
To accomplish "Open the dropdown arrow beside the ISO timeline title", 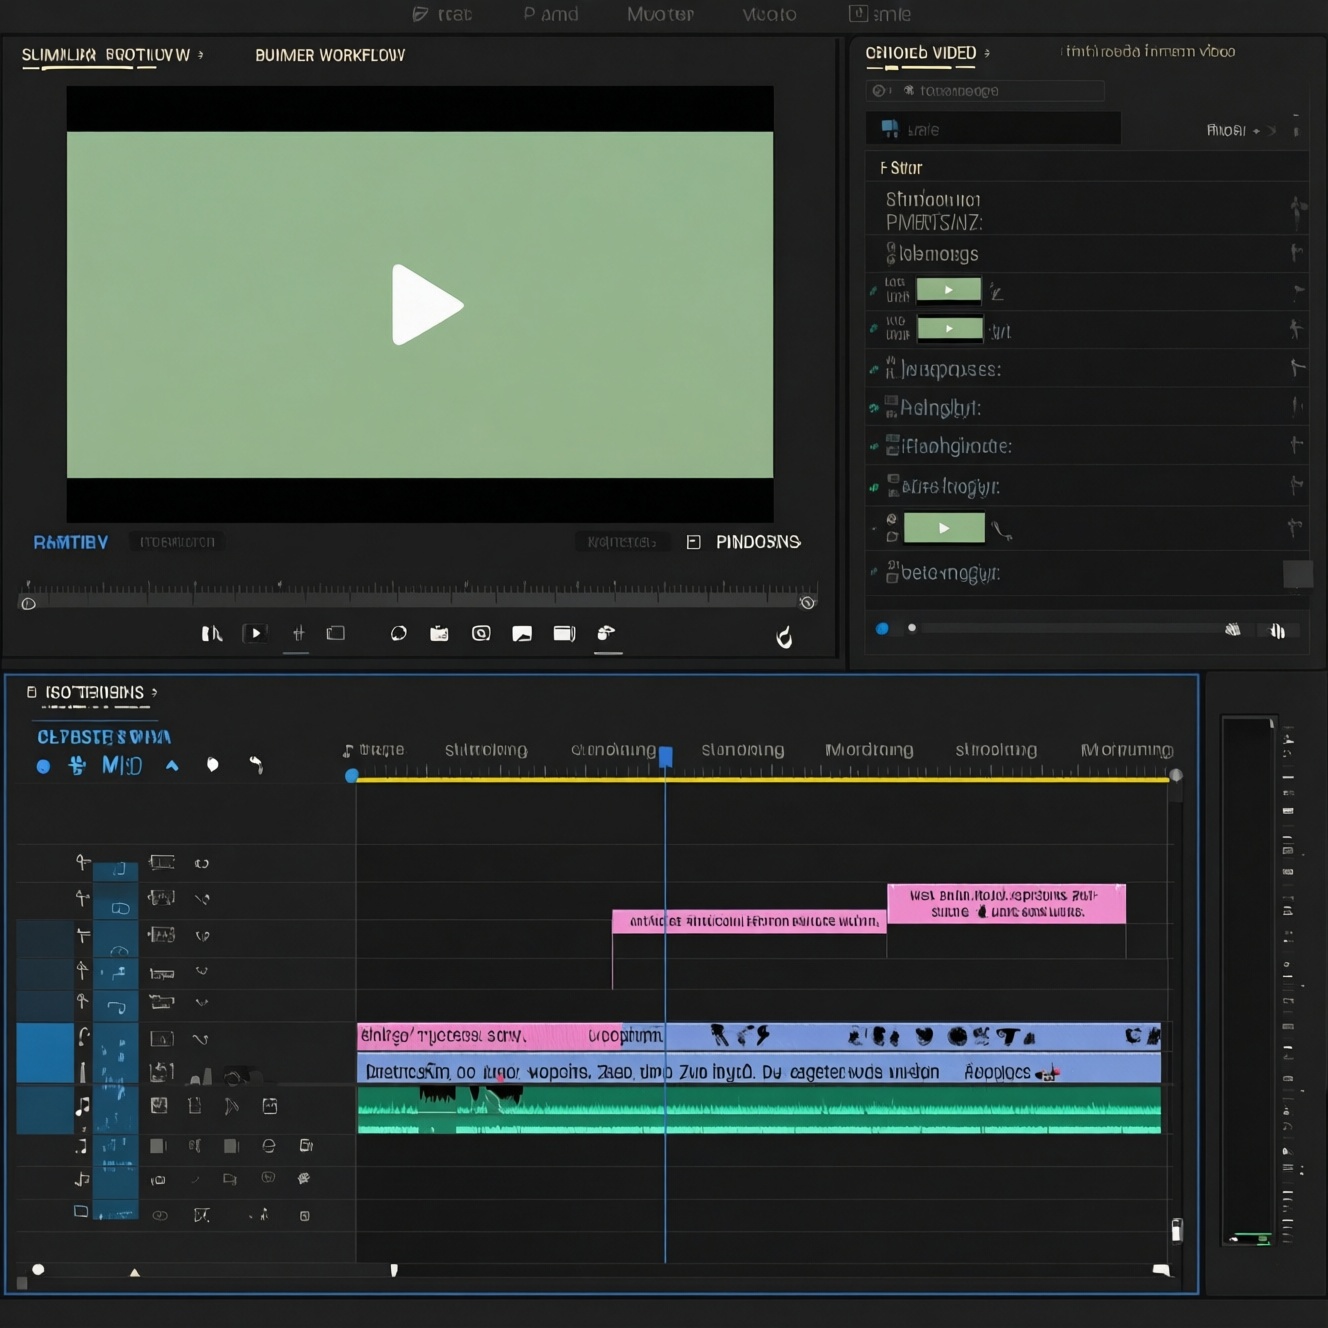I will click(x=154, y=692).
